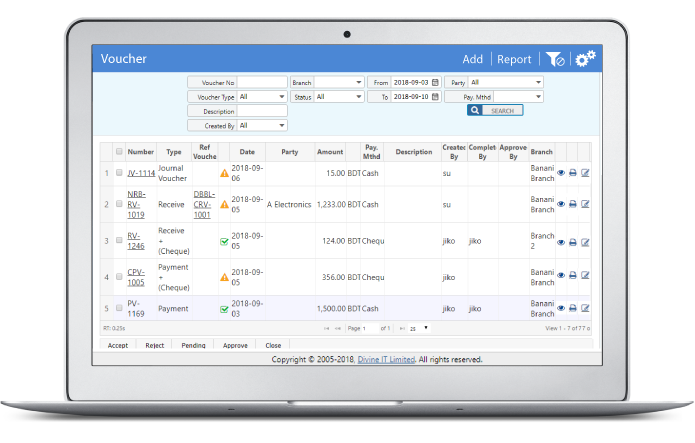Click Add in the header
Screen dimensions: 695x443
(472, 59)
